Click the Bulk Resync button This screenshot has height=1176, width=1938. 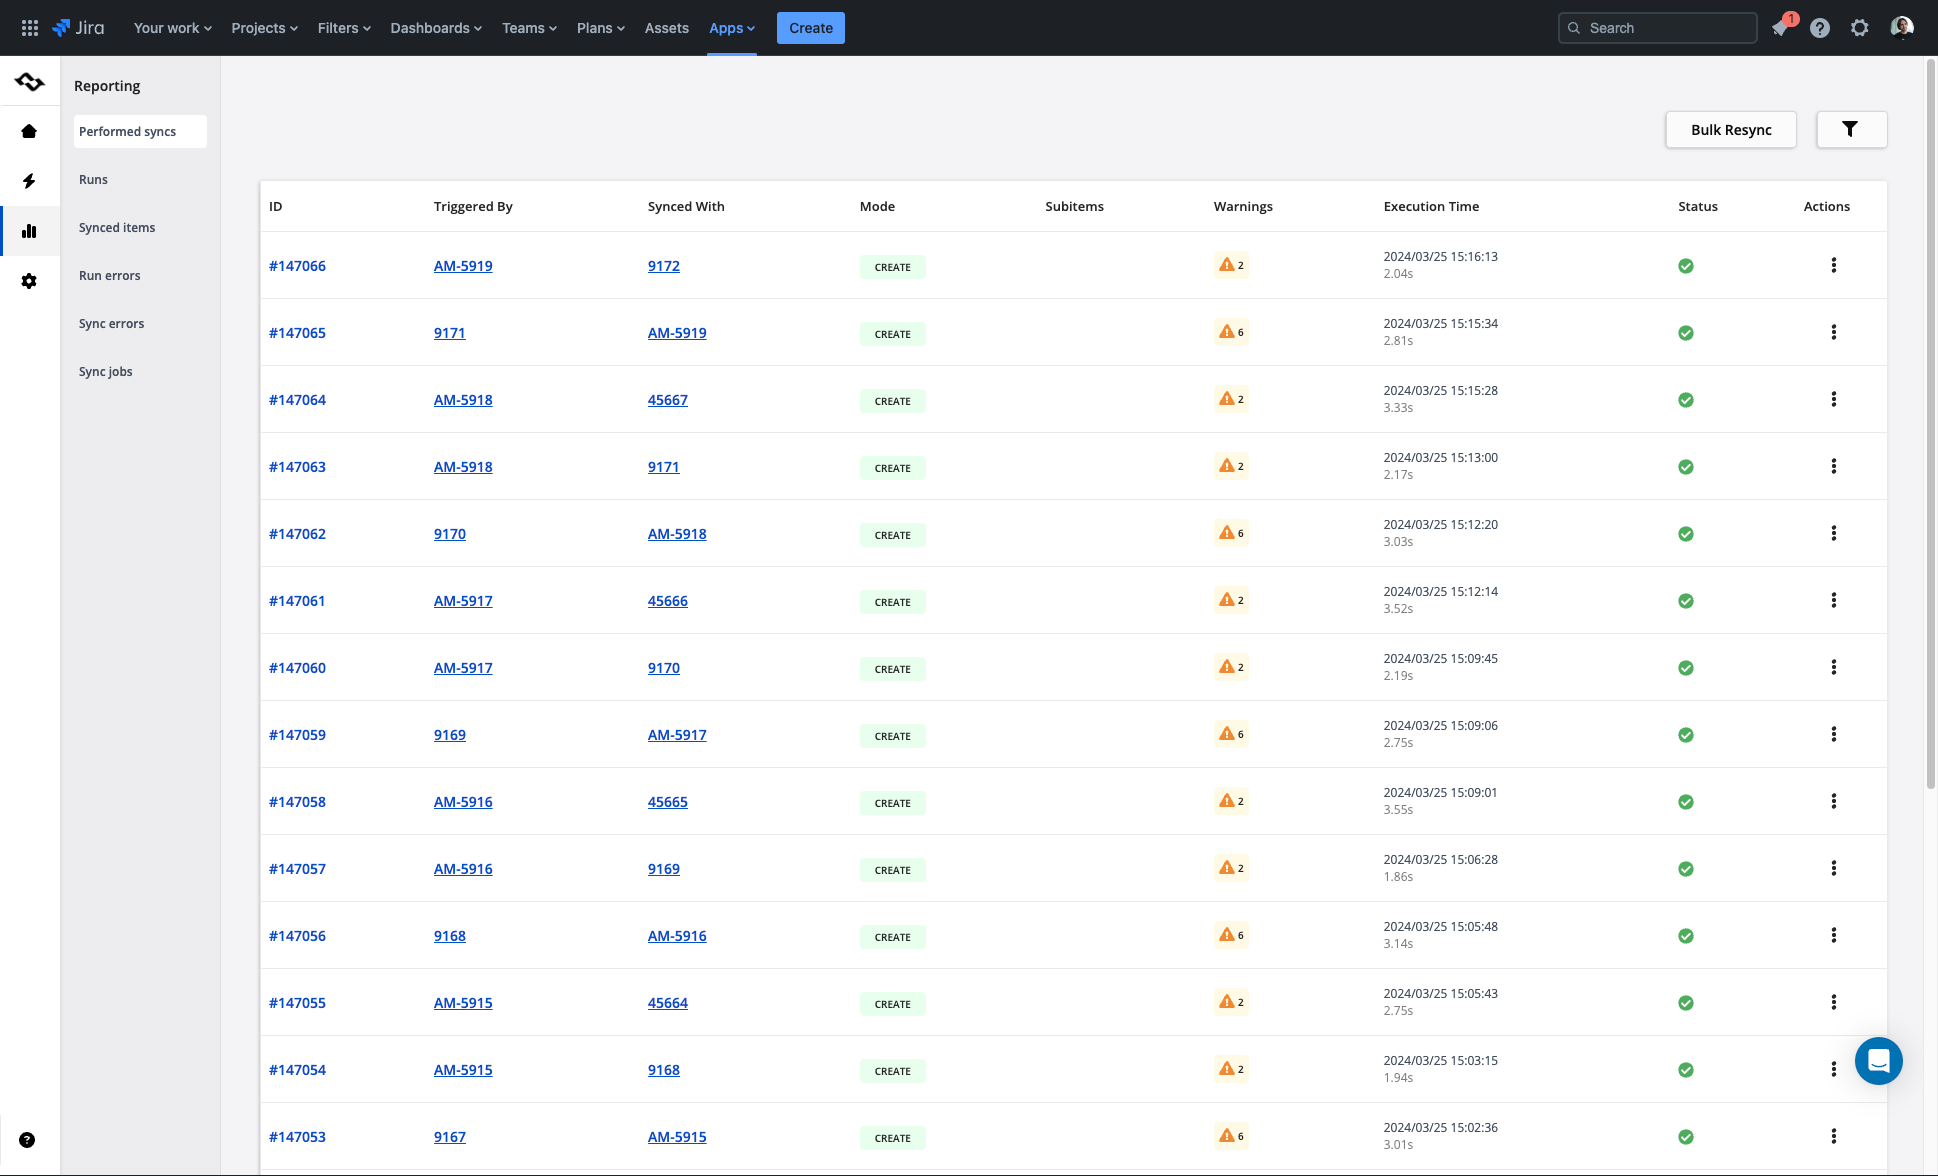1731,129
